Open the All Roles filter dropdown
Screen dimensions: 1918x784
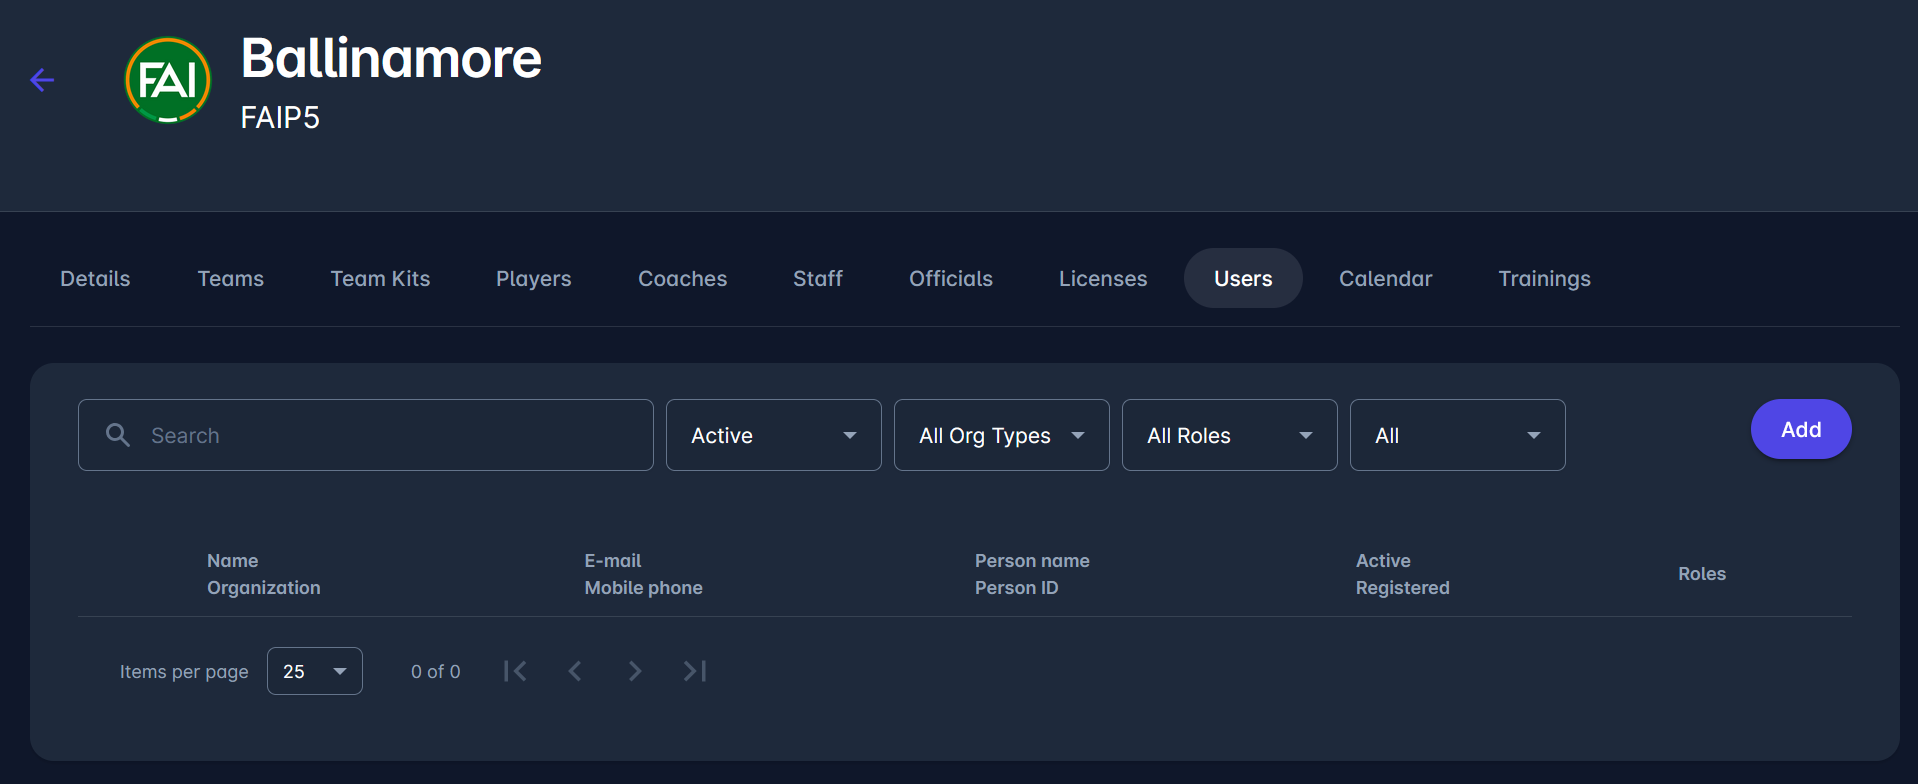tap(1229, 435)
